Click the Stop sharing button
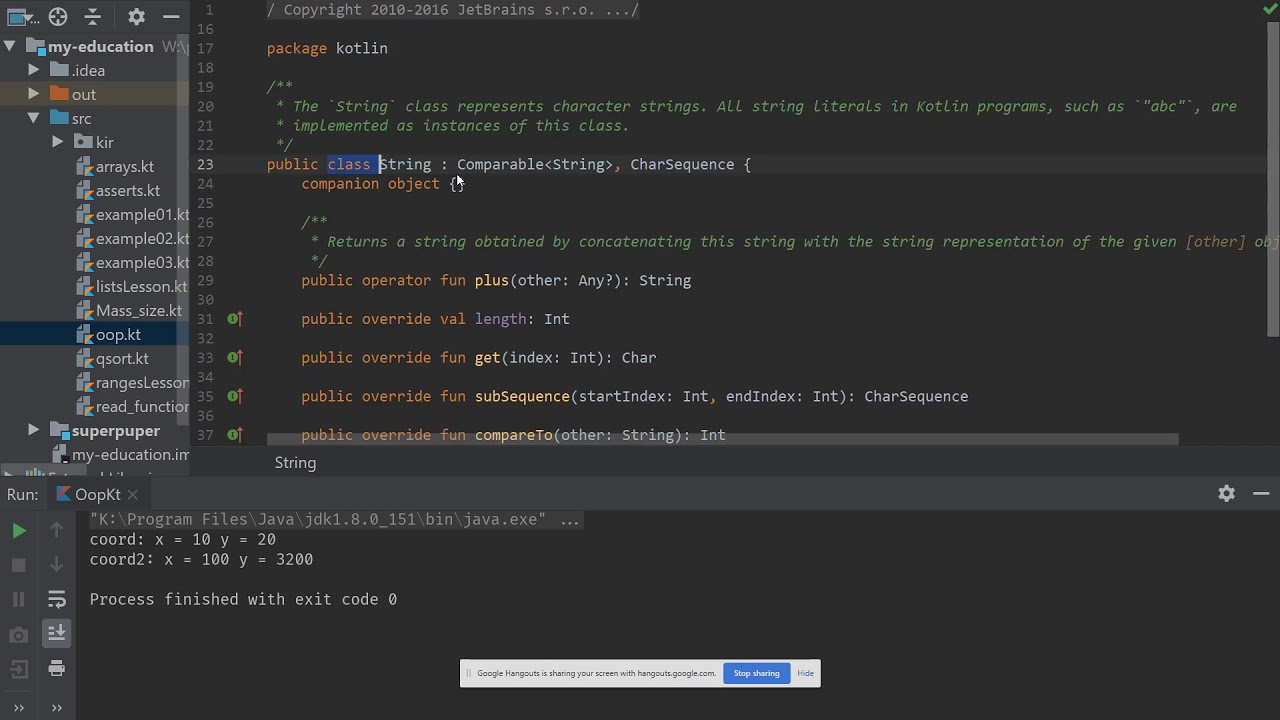1280x720 pixels. (756, 673)
